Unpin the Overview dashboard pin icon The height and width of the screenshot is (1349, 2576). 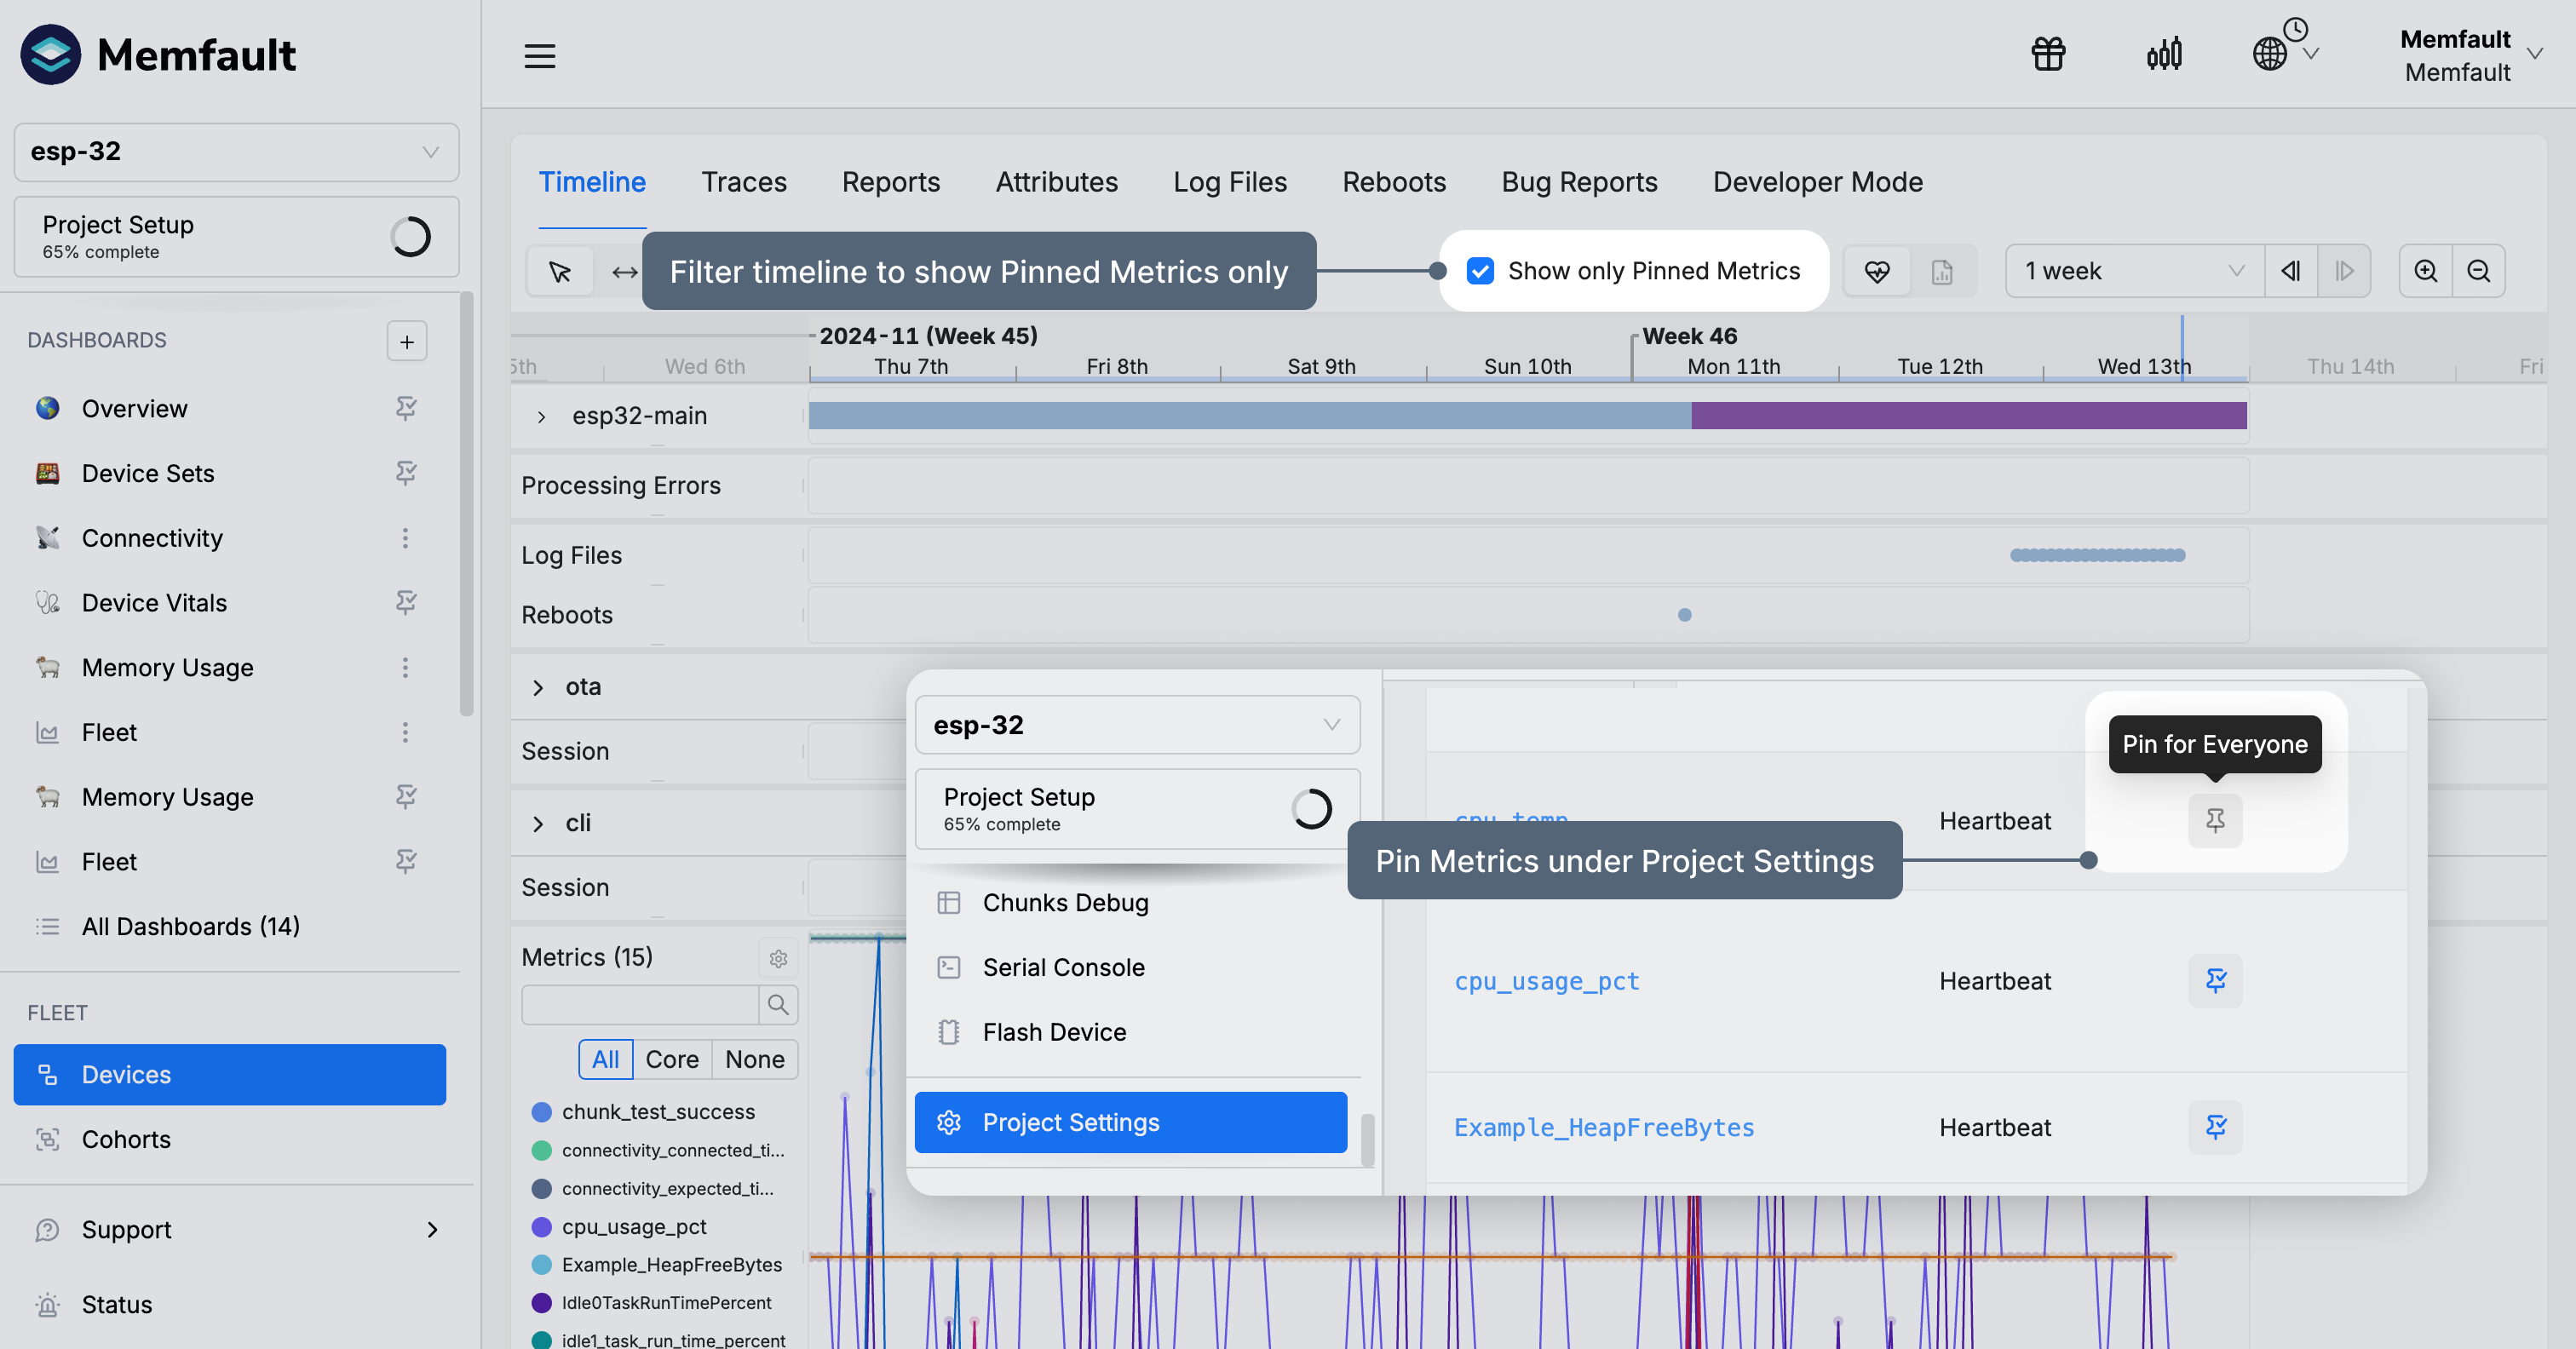pyautogui.click(x=406, y=408)
